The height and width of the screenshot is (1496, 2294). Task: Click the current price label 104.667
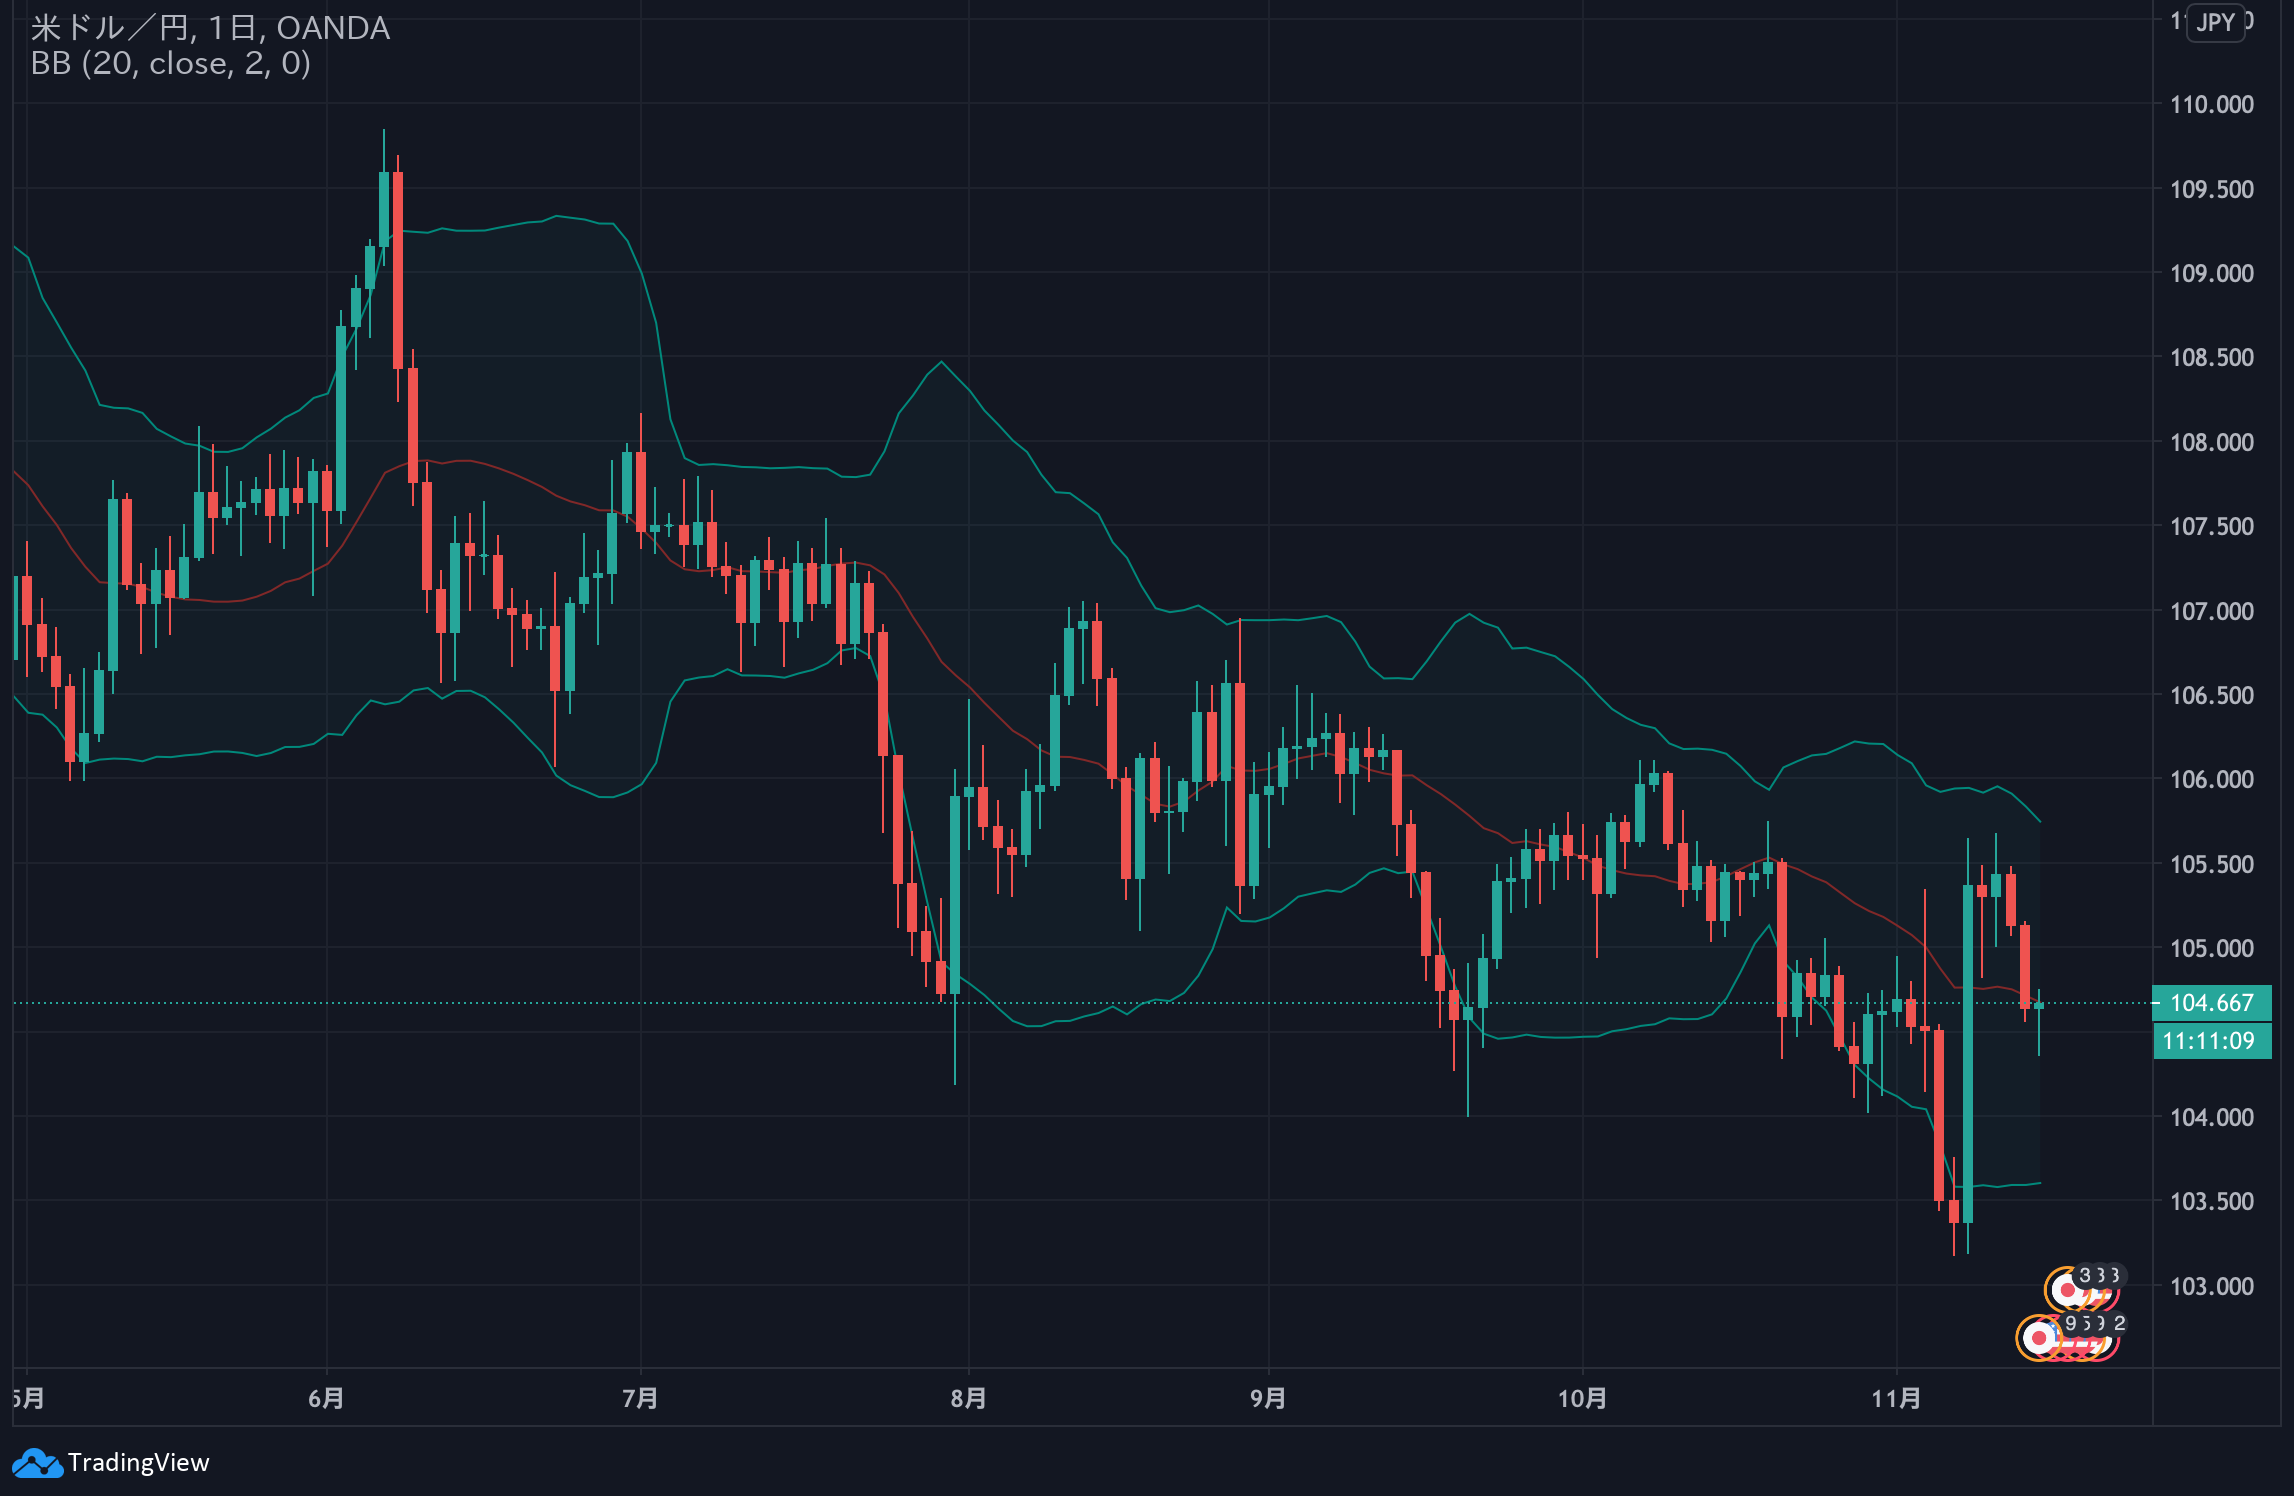tap(2212, 1003)
